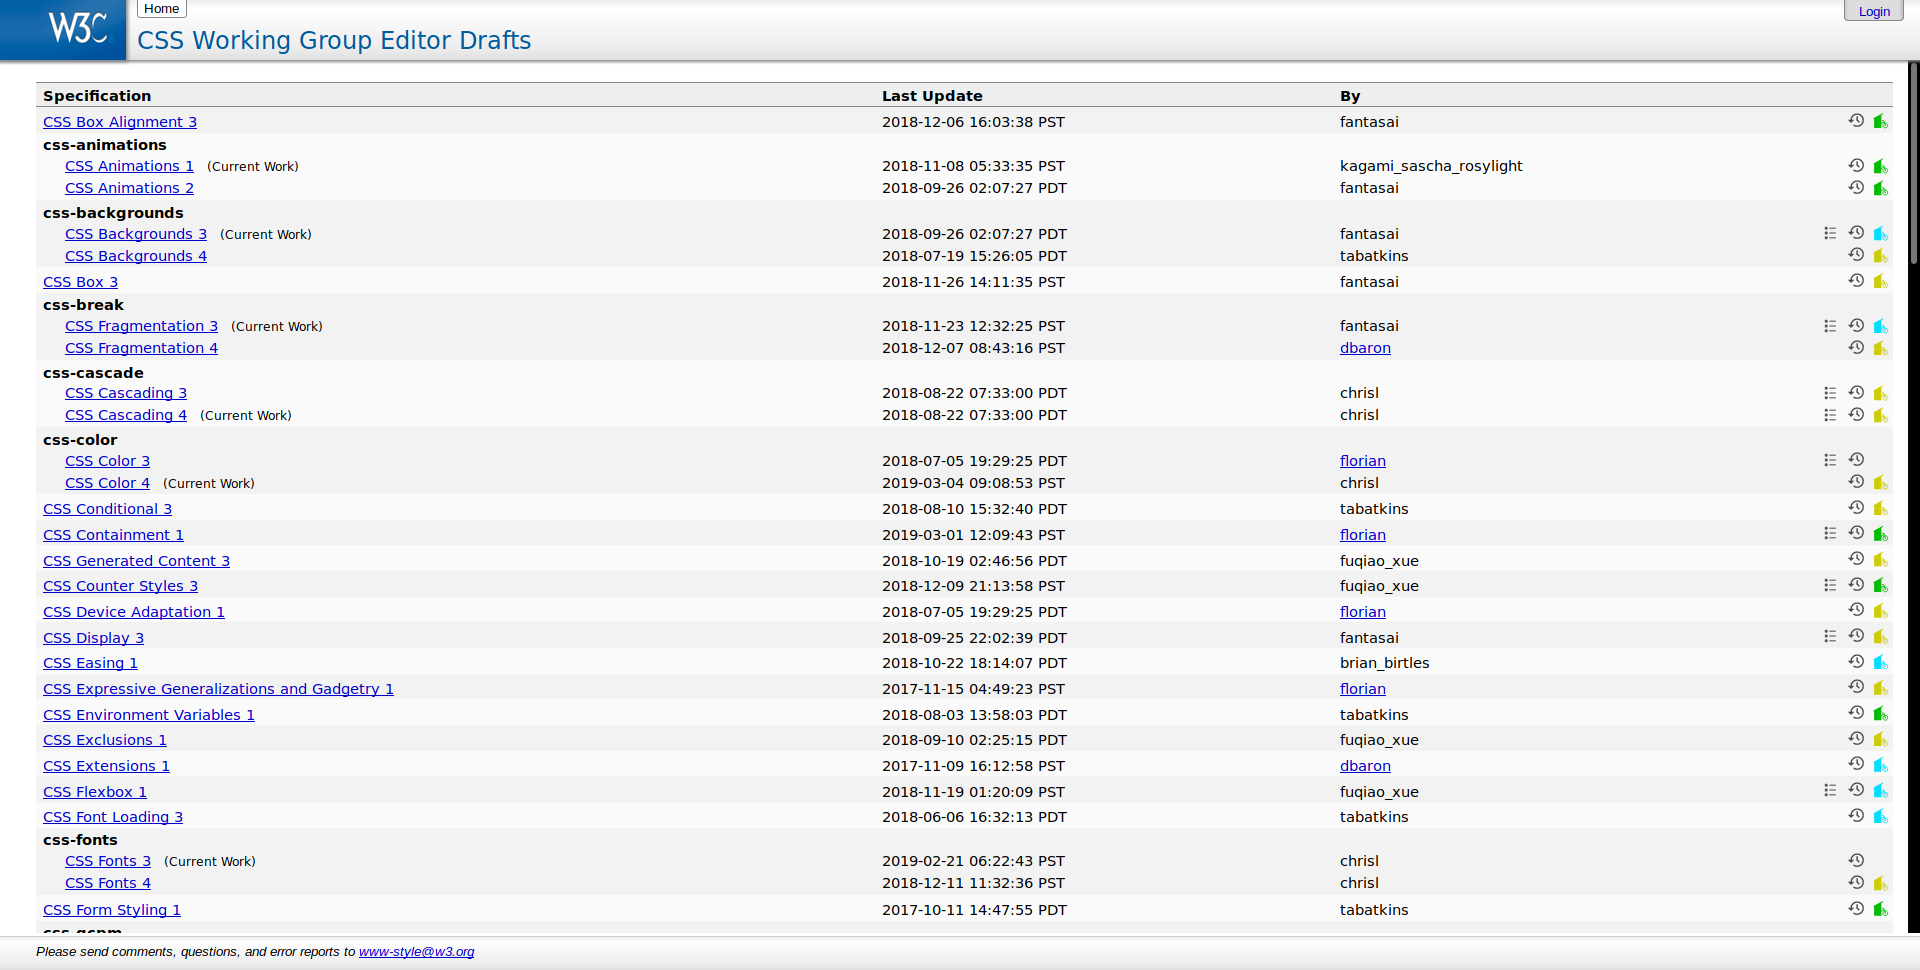Open list icon in CSS Display 3 row

click(1830, 636)
